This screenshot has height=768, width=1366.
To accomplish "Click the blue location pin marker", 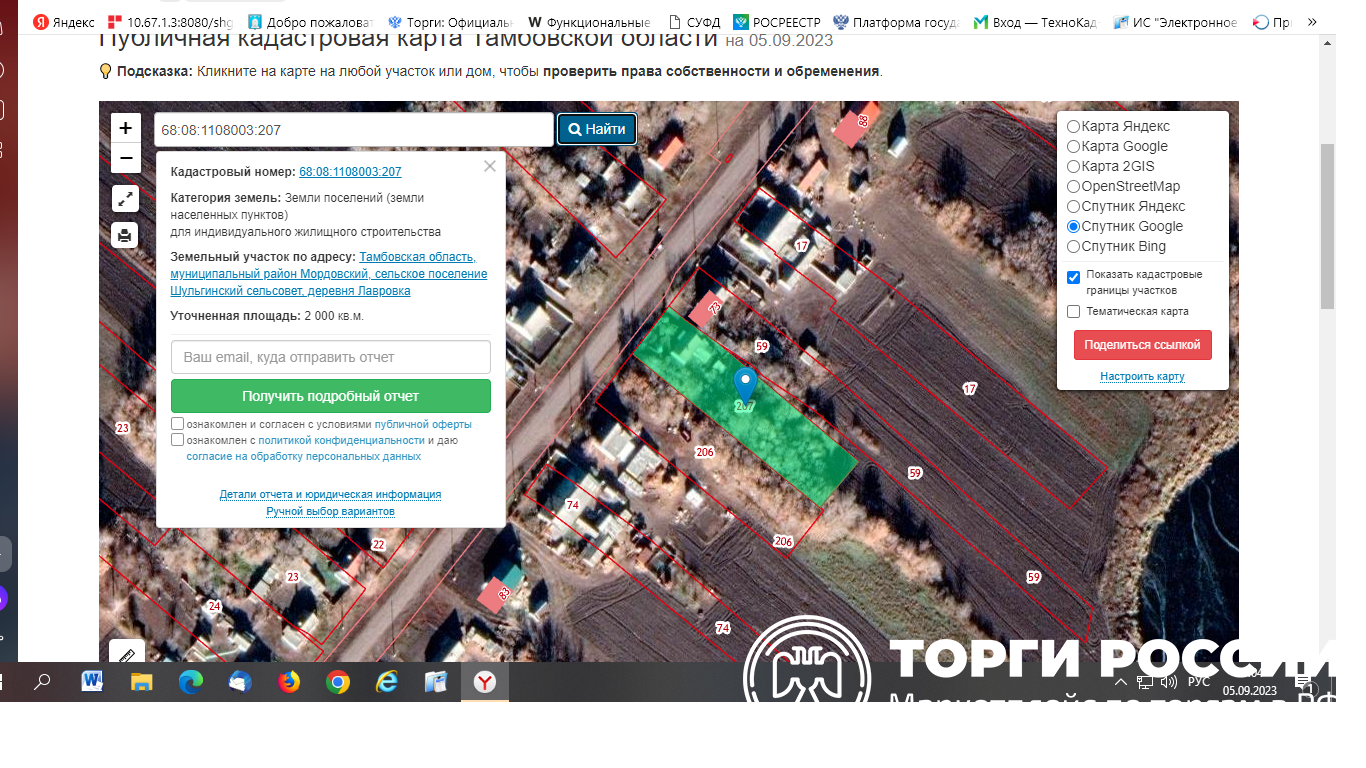I will (745, 385).
